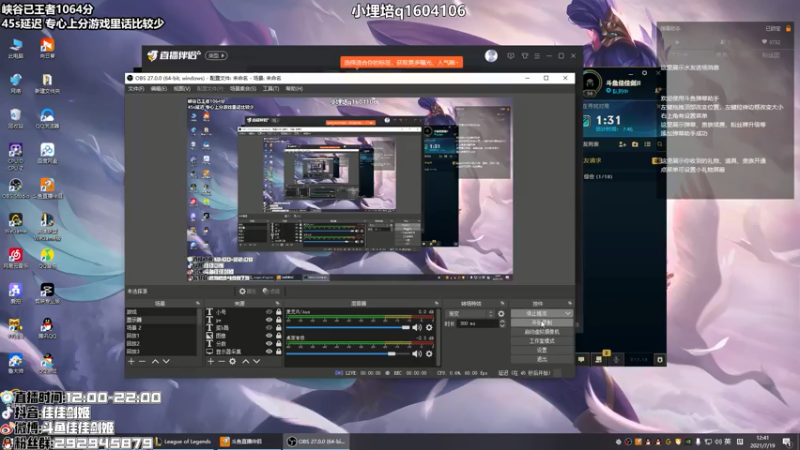Toggle visibility of the 分数 source
This screenshot has height=450, width=800.
[269, 344]
